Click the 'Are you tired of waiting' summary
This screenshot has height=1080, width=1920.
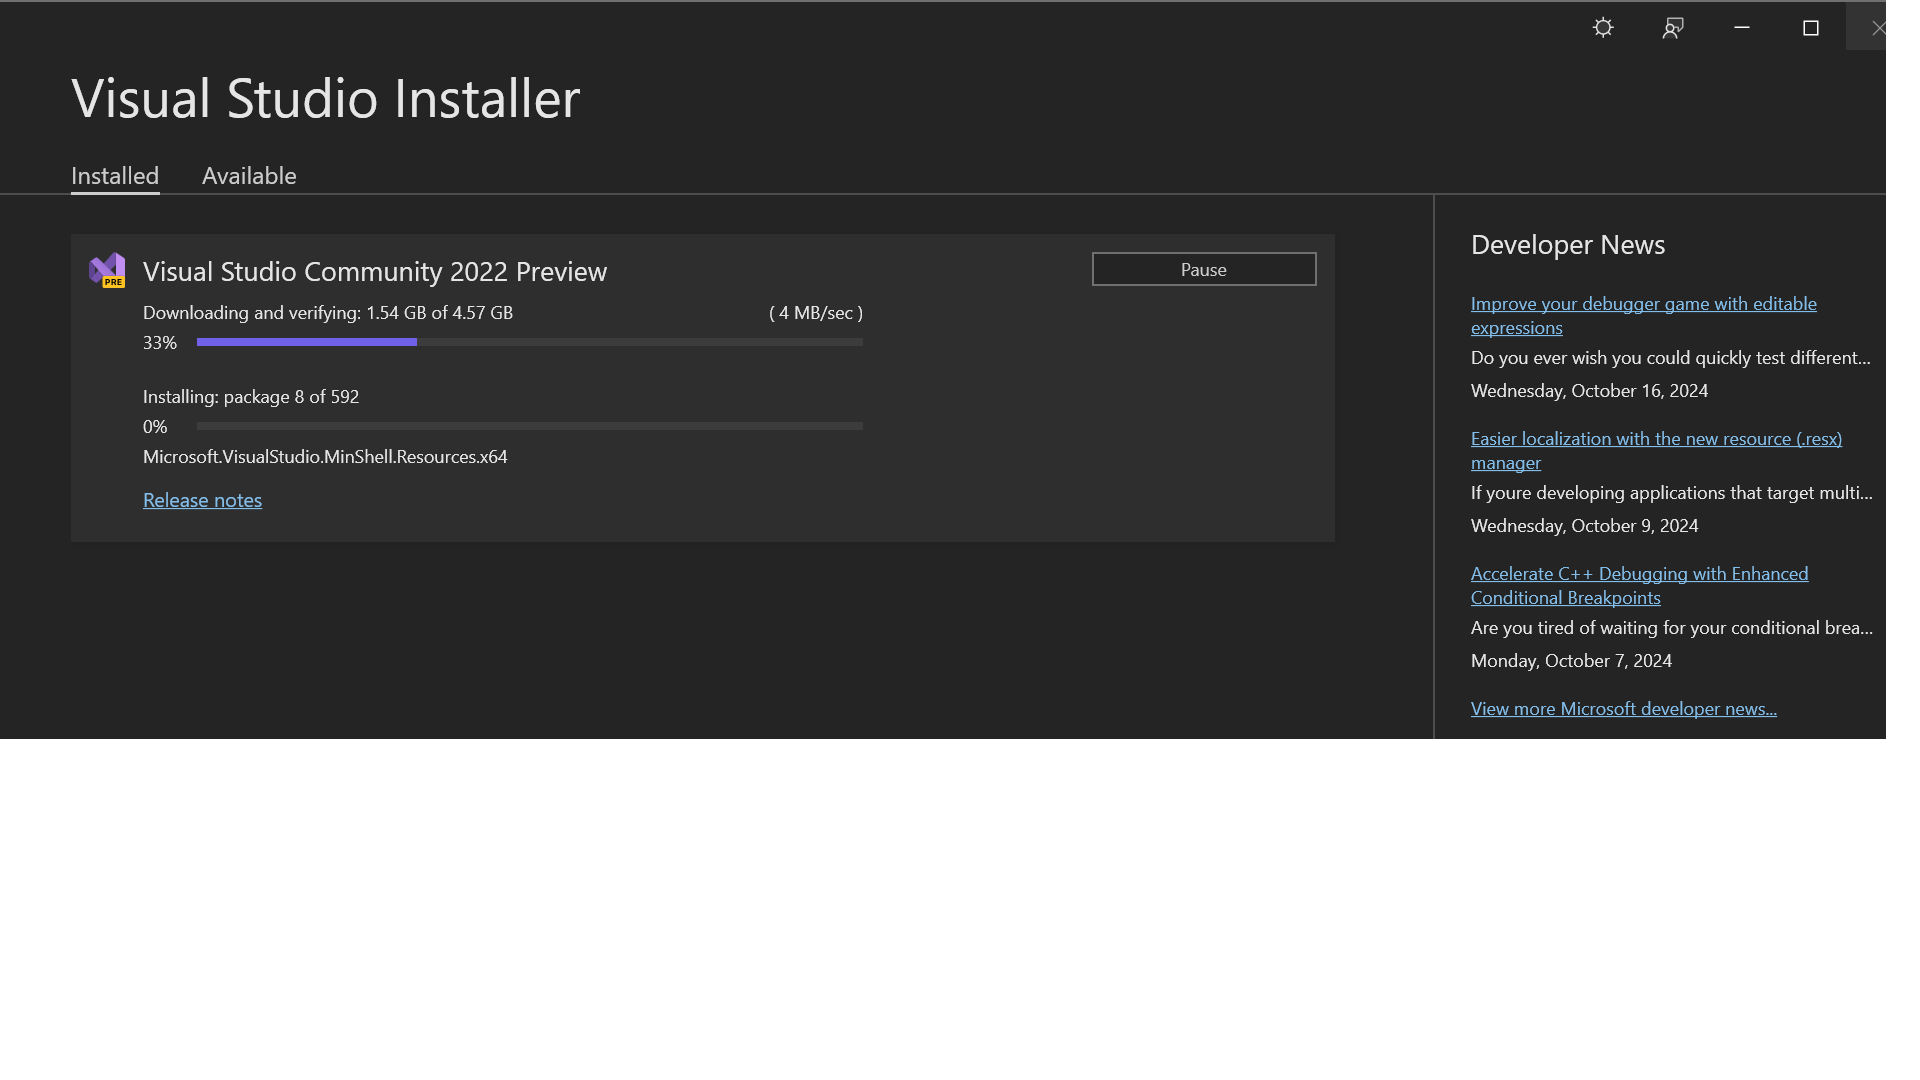pyautogui.click(x=1671, y=628)
